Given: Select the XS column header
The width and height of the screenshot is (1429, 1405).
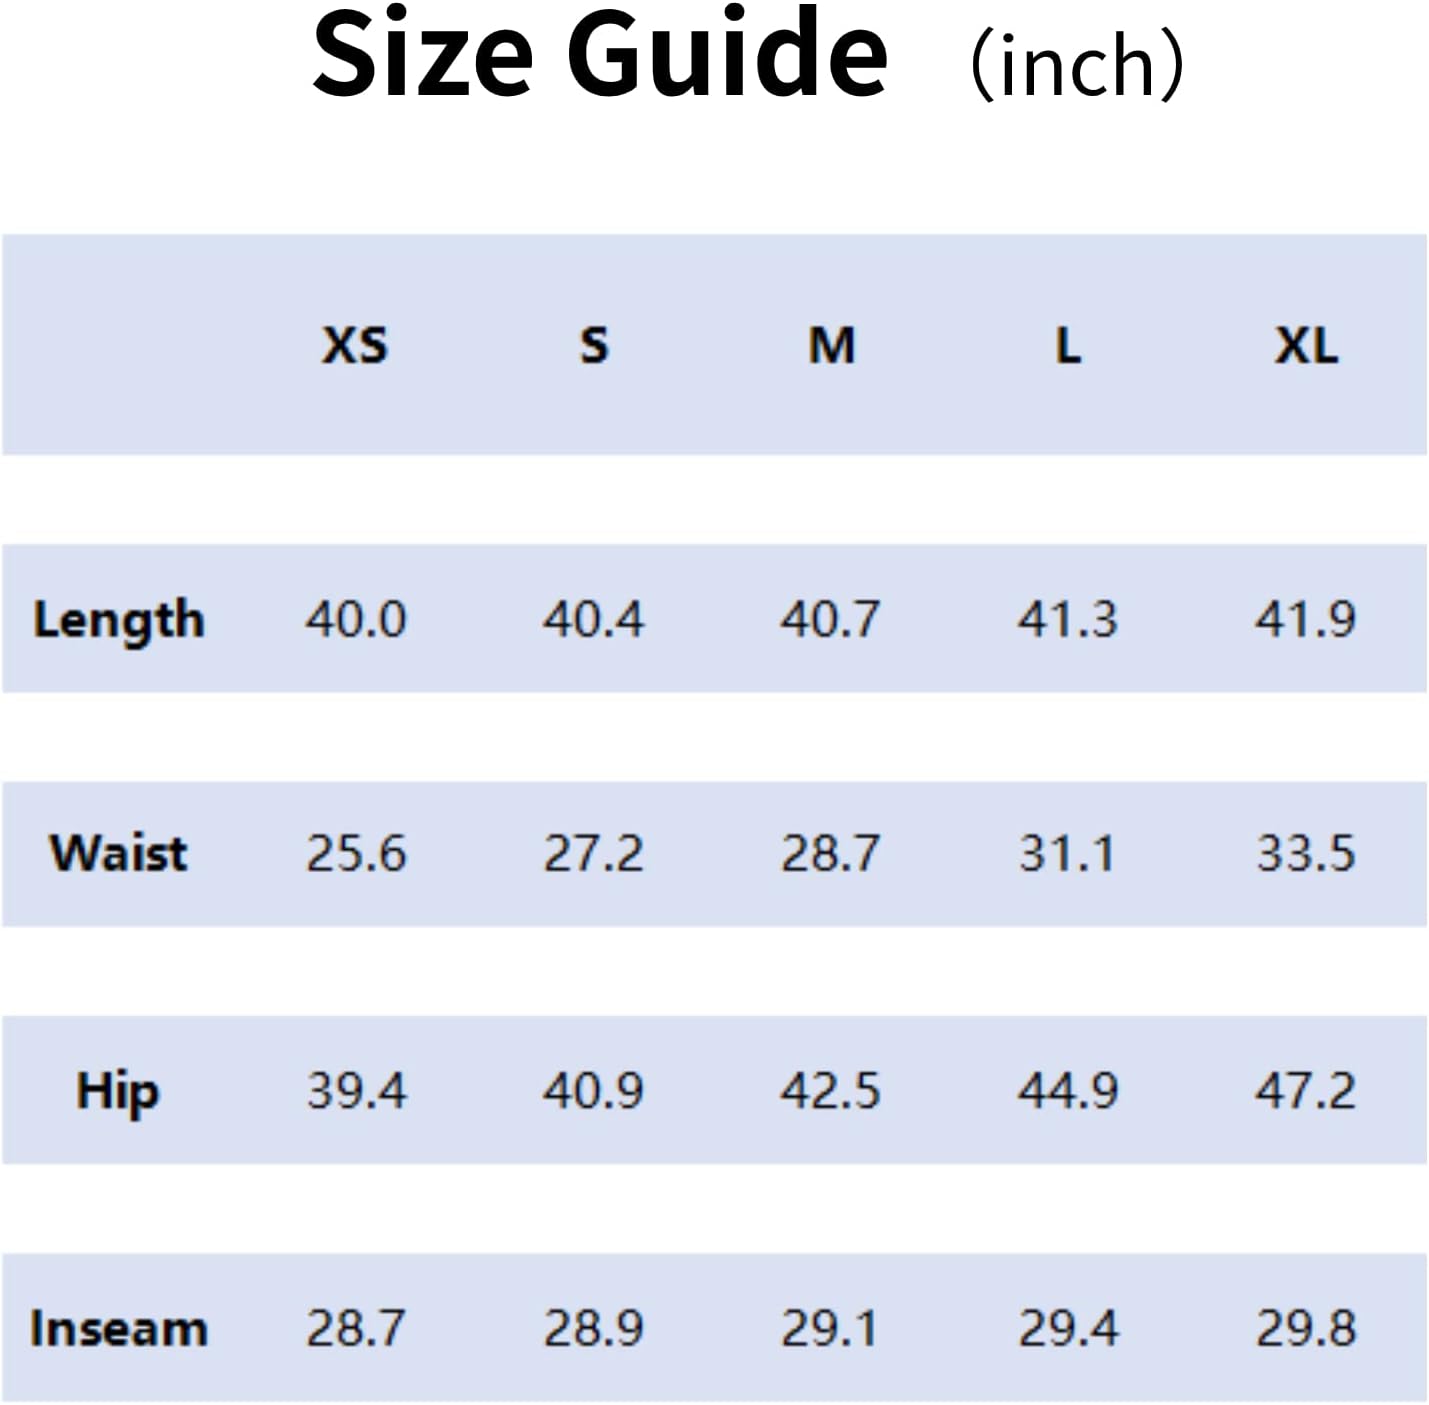Looking at the screenshot, I should 354,345.
